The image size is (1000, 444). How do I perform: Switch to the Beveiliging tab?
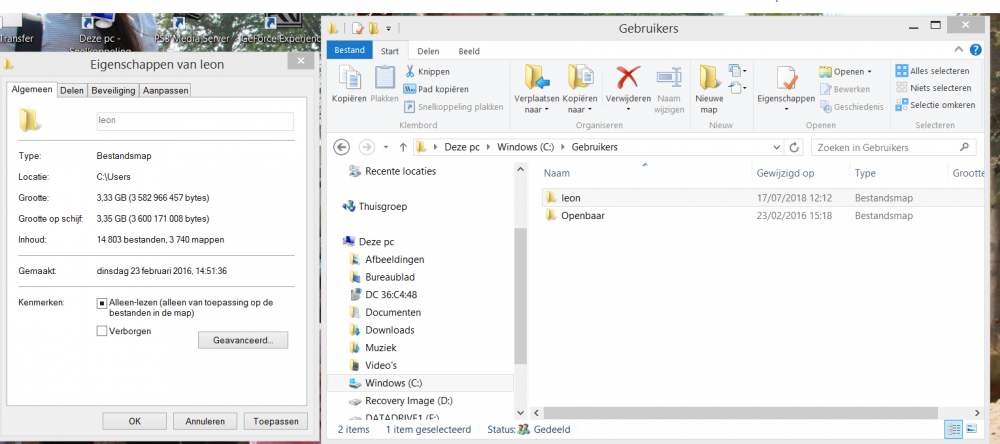[x=112, y=91]
